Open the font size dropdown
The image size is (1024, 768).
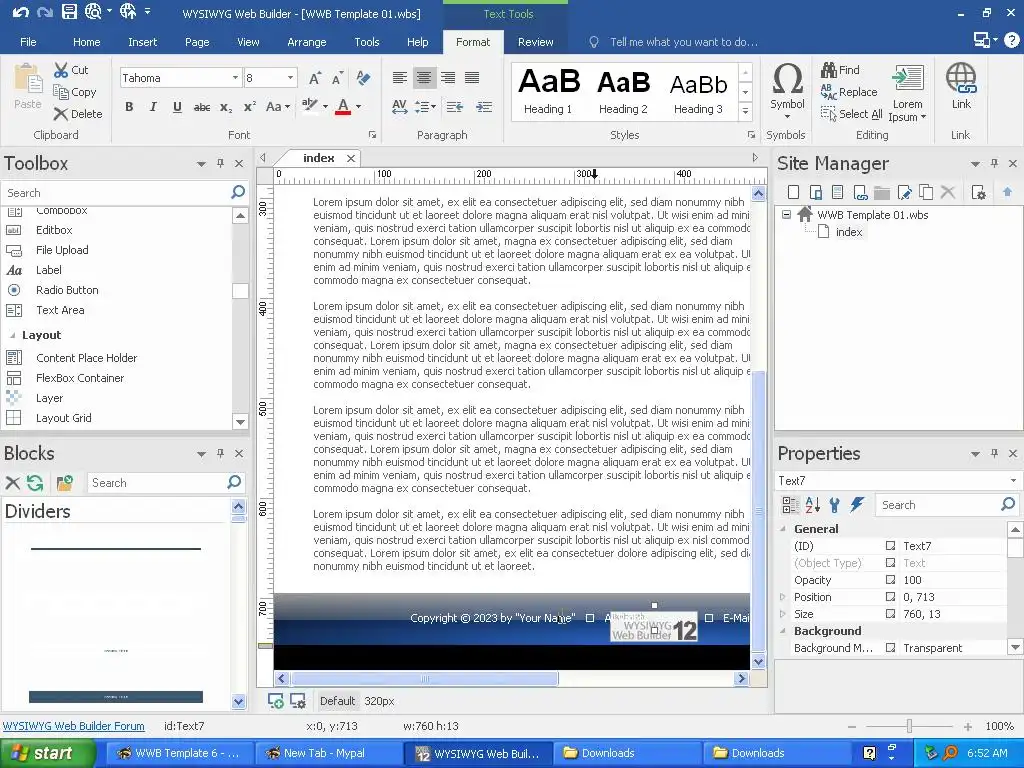click(x=291, y=78)
